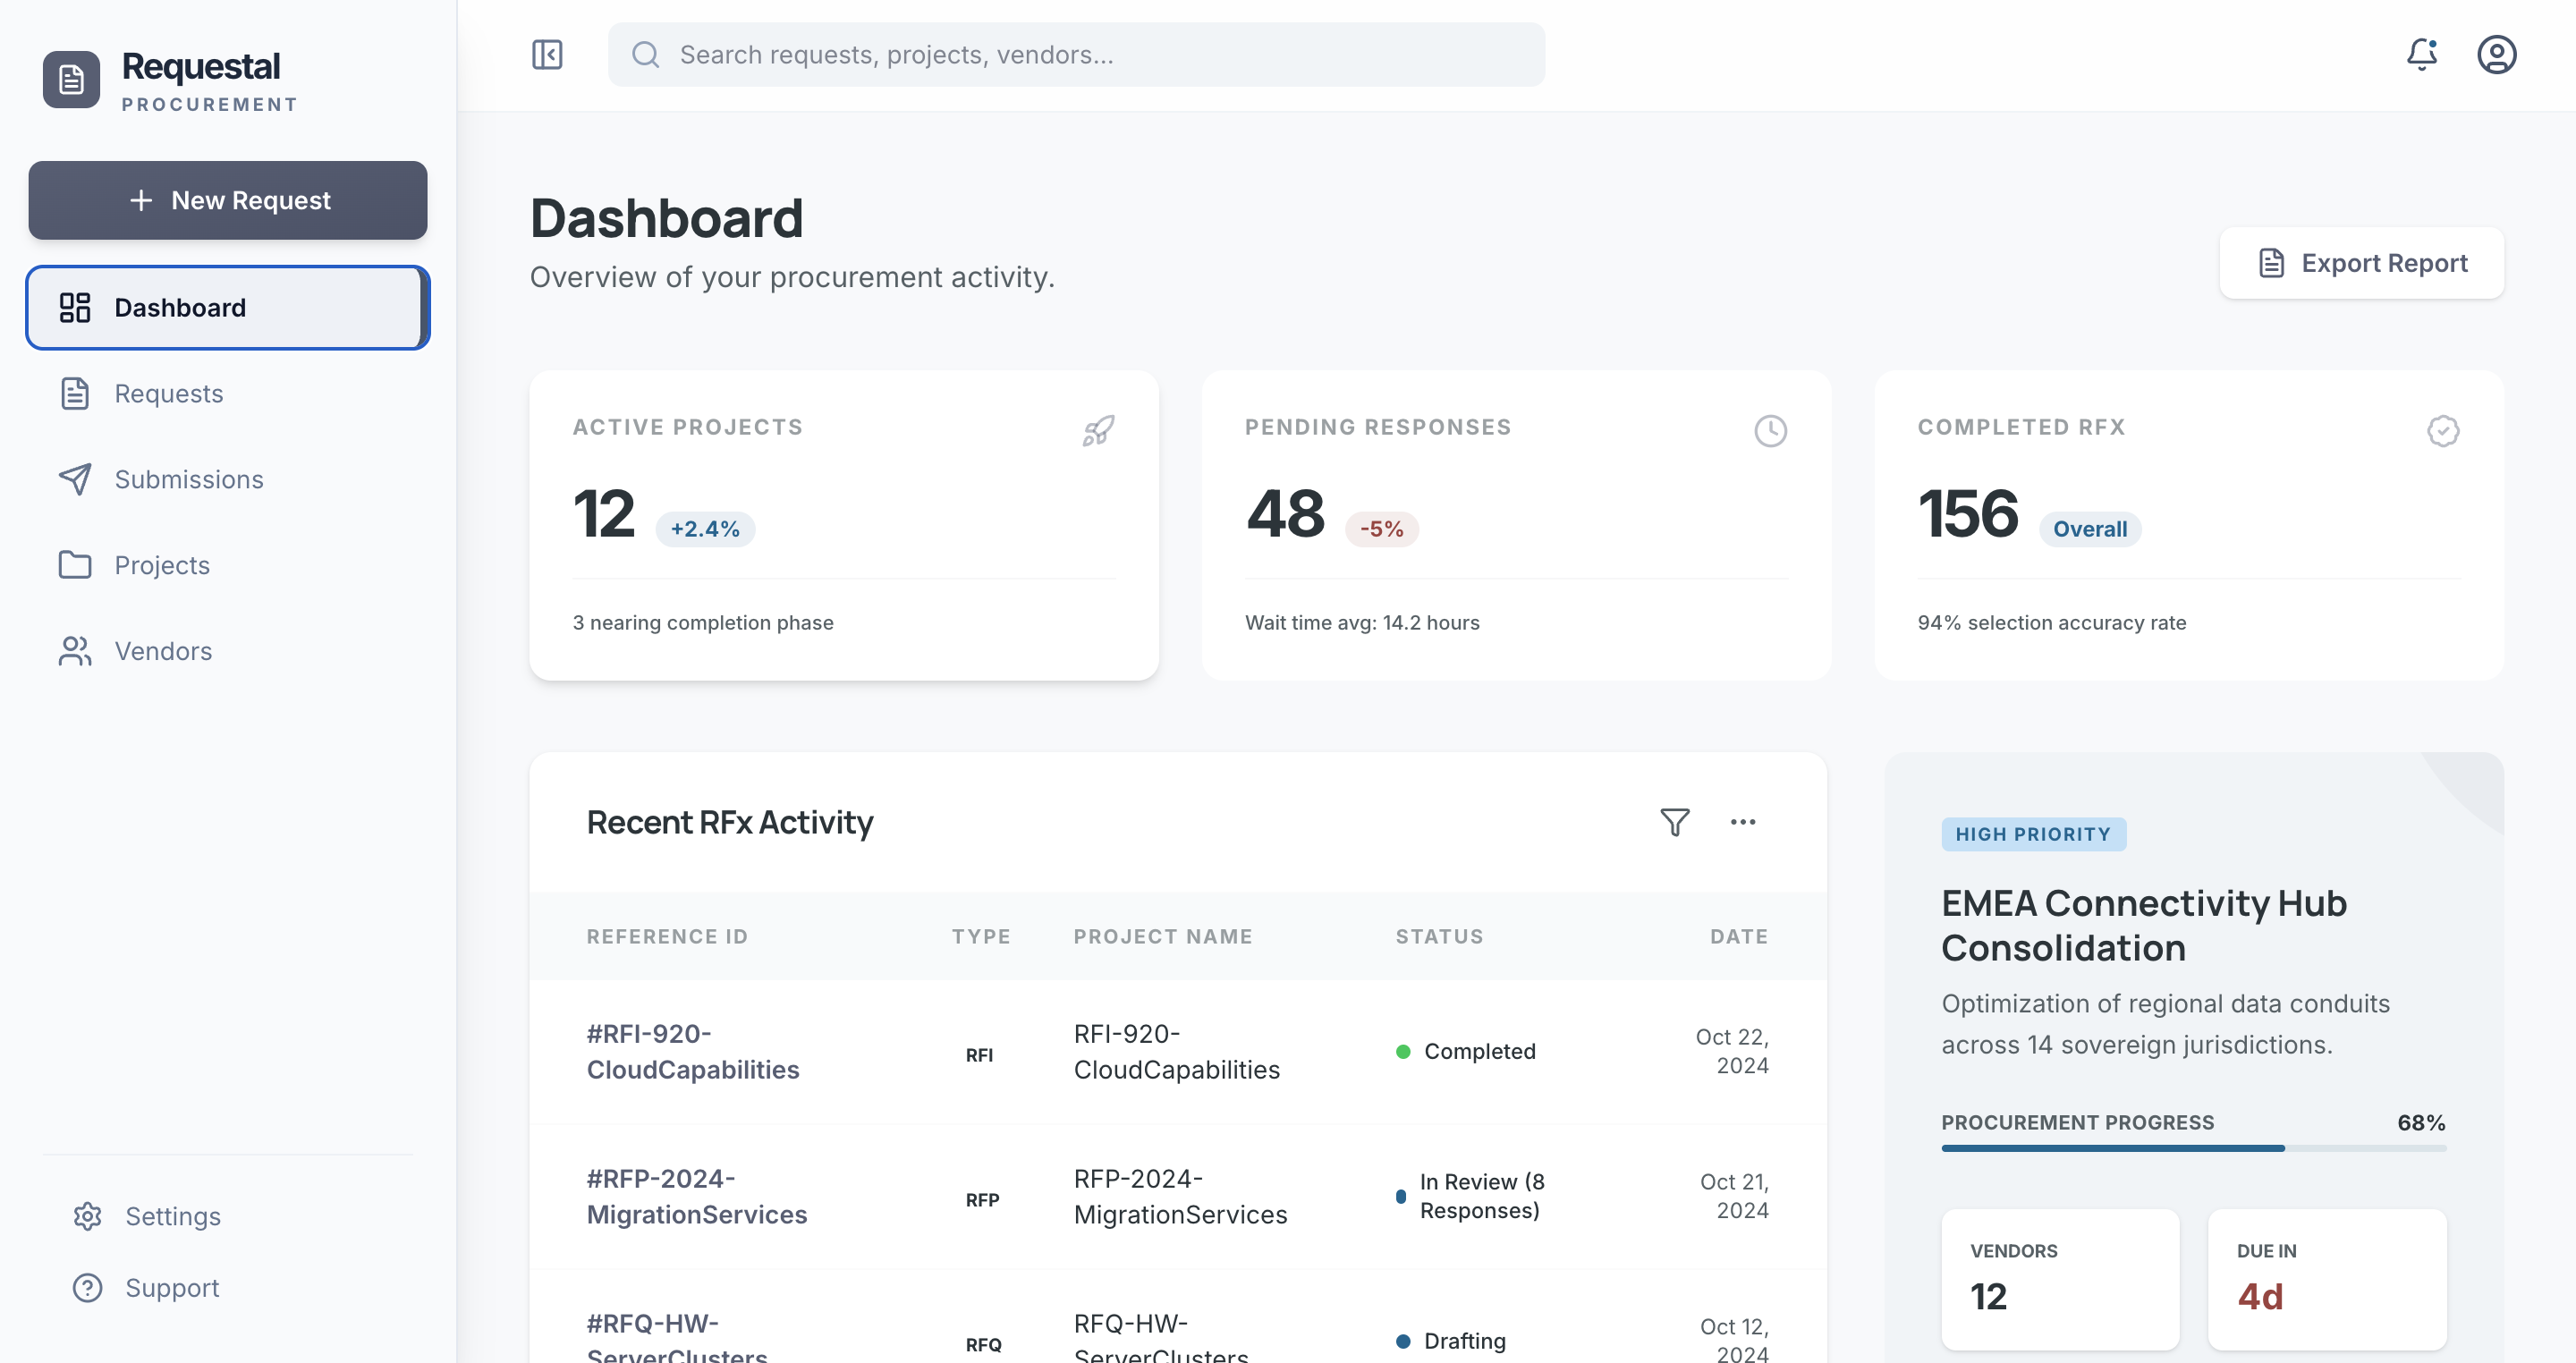Switch to the Requests section
Image resolution: width=2576 pixels, height=1363 pixels.
[x=168, y=393]
